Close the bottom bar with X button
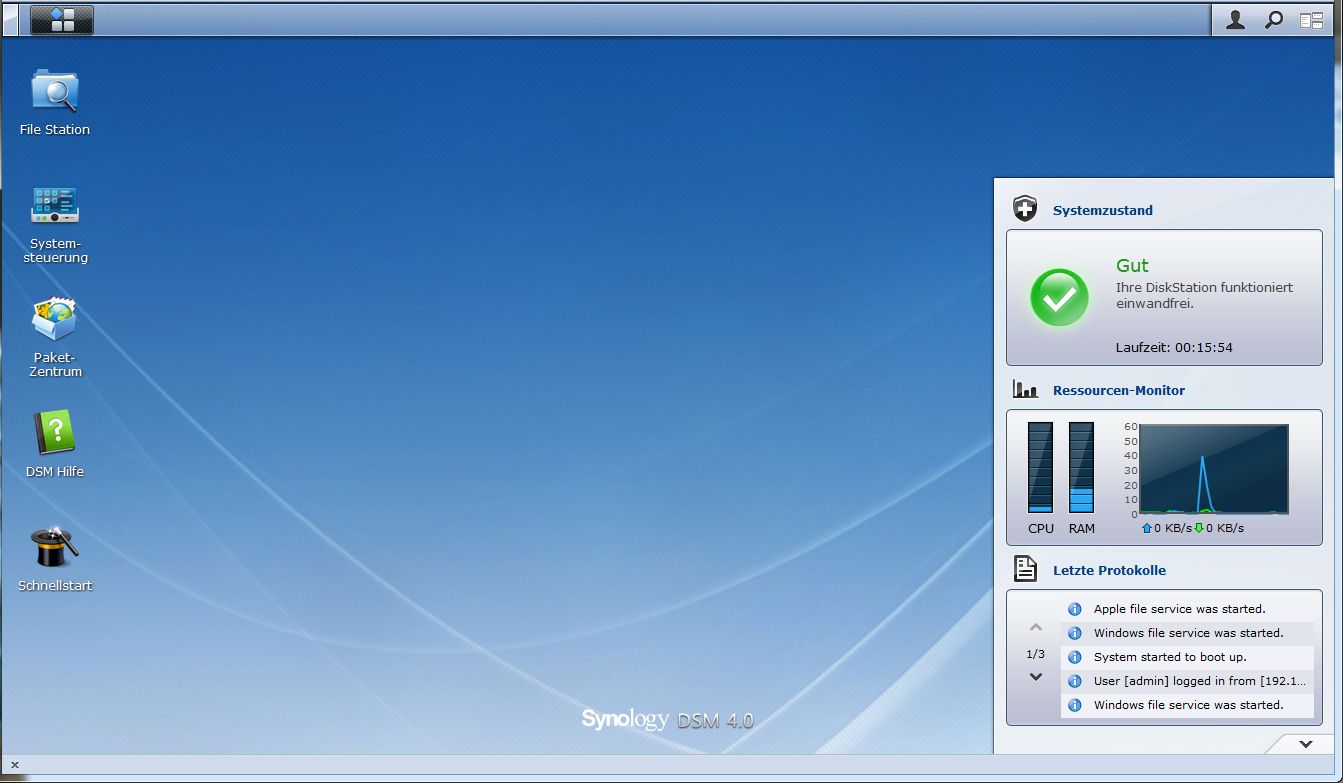 (14, 765)
